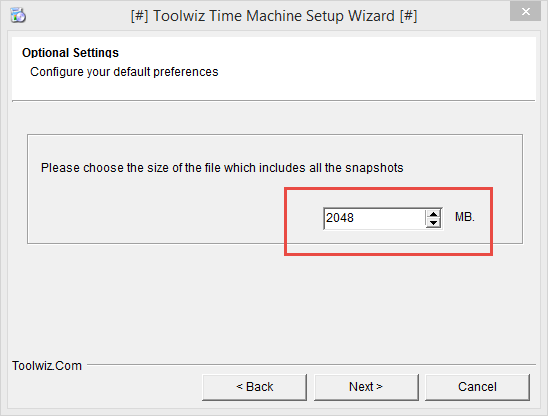Click the Optional Settings heading
The width and height of the screenshot is (548, 416).
[x=70, y=53]
